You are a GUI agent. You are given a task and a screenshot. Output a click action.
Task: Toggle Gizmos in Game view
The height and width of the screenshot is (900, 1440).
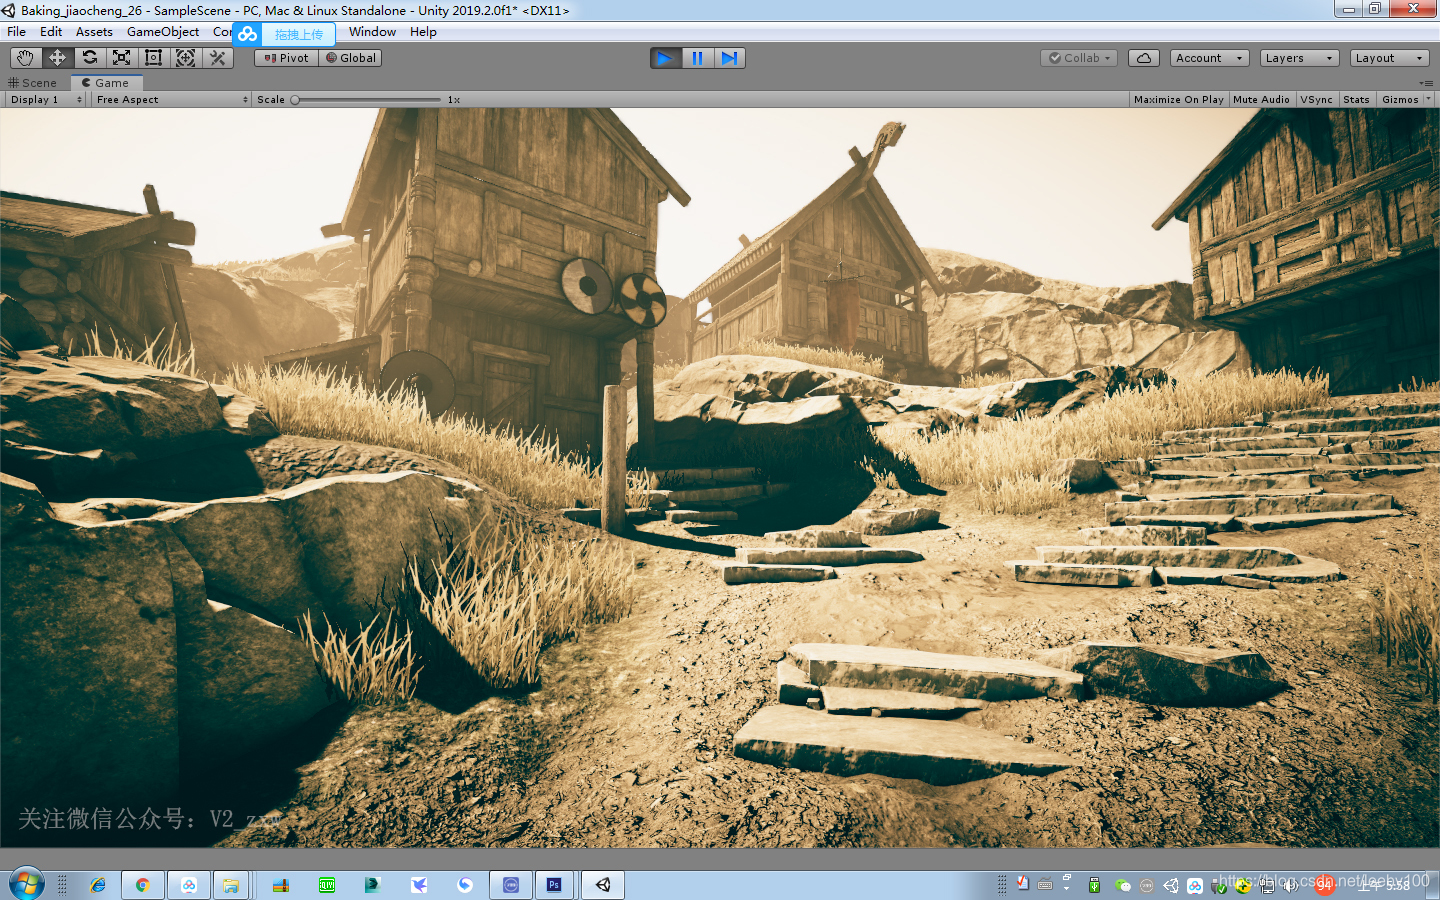tap(1399, 100)
